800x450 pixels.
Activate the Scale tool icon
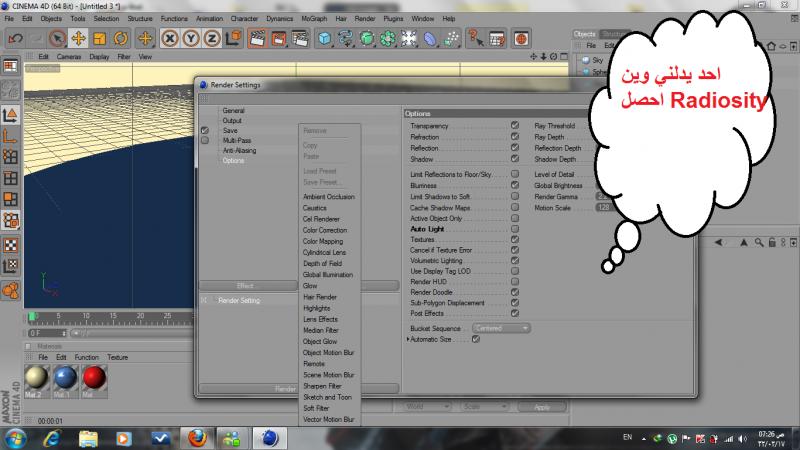(x=99, y=38)
